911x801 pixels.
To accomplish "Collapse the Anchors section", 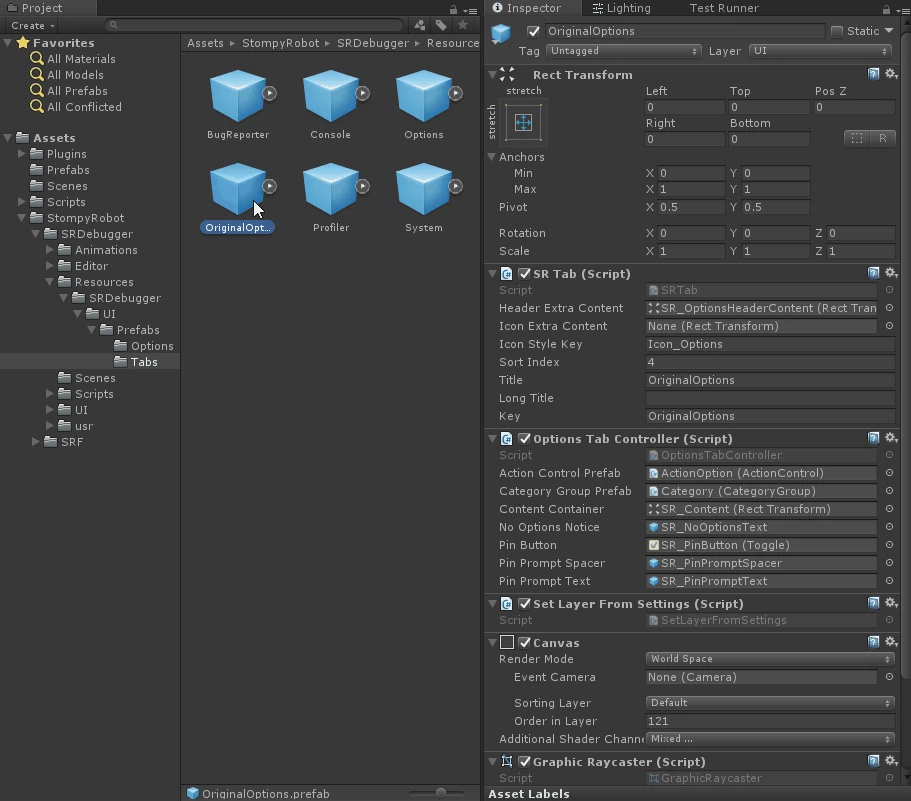I will 492,156.
